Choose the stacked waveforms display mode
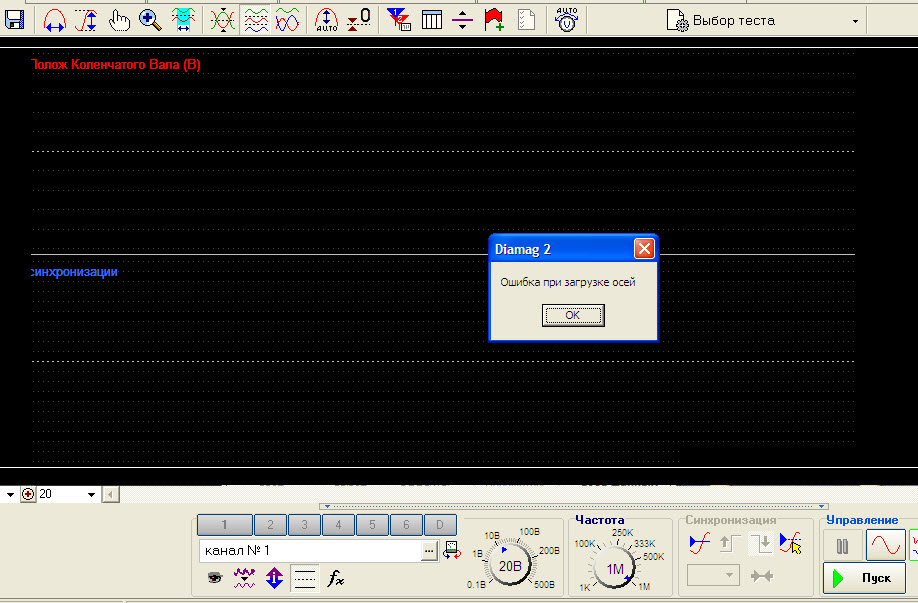The image size is (918, 603). [x=256, y=20]
